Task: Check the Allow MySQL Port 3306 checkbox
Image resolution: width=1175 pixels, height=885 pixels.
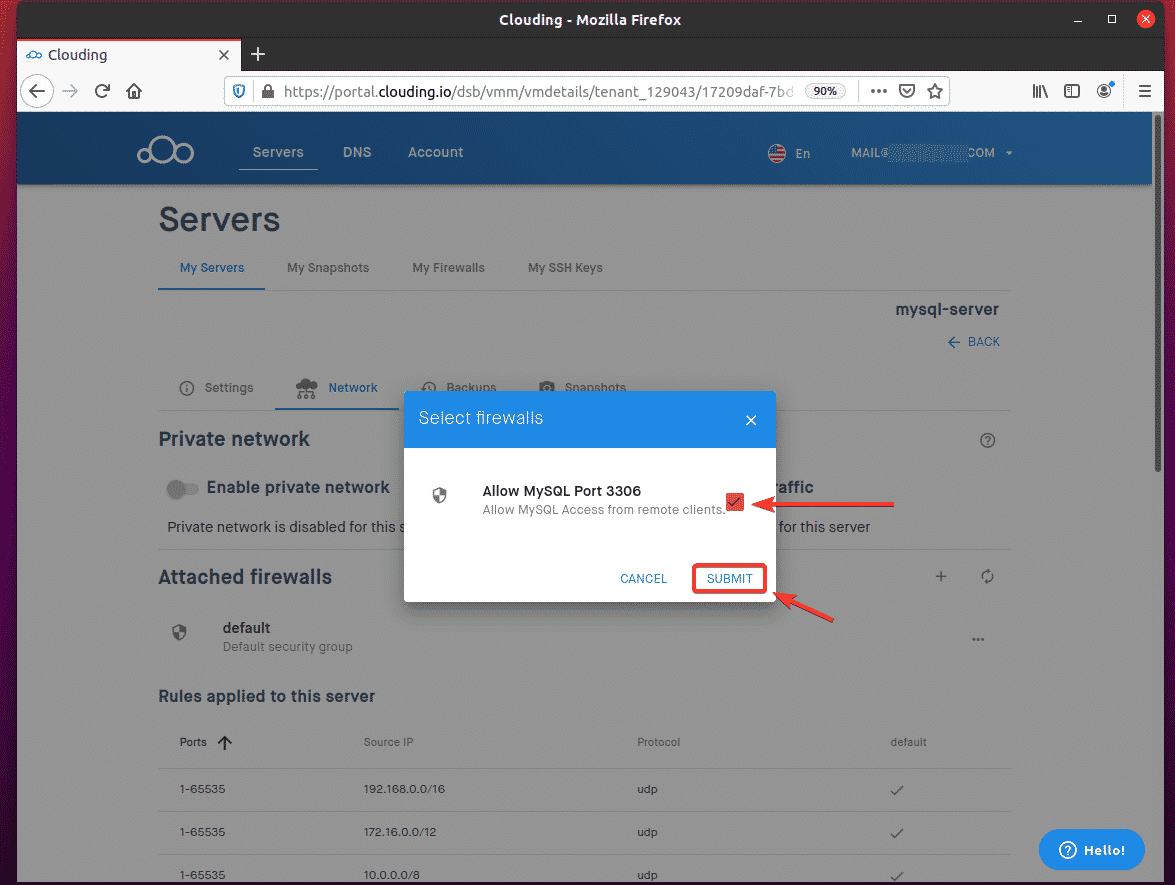Action: point(735,502)
